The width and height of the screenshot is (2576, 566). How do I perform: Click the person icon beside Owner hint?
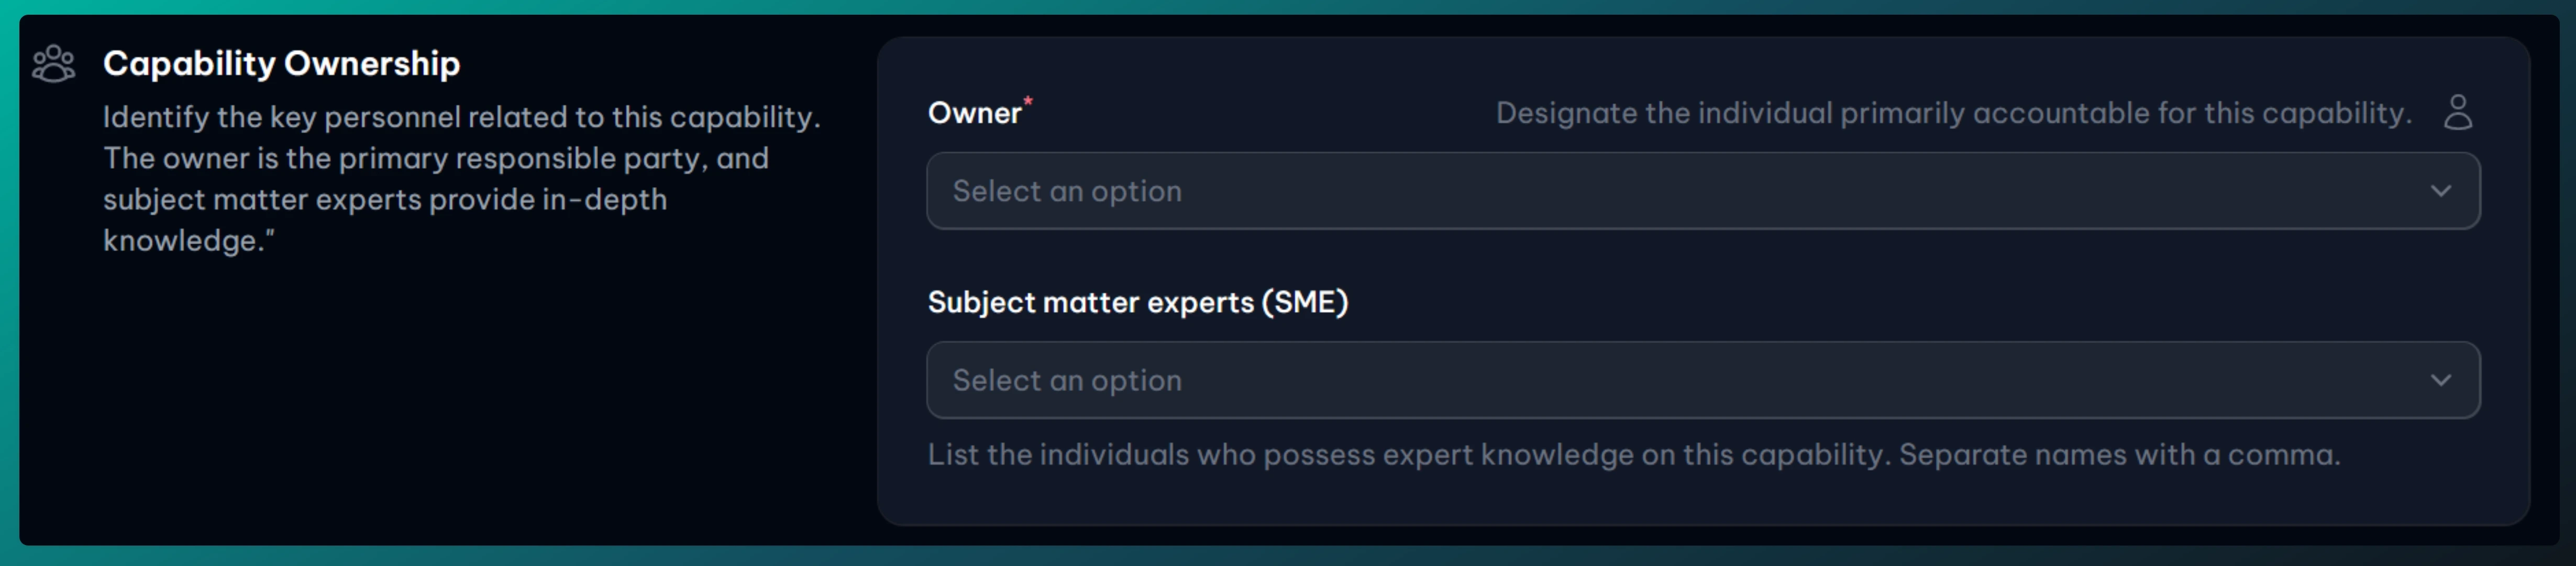pyautogui.click(x=2457, y=112)
